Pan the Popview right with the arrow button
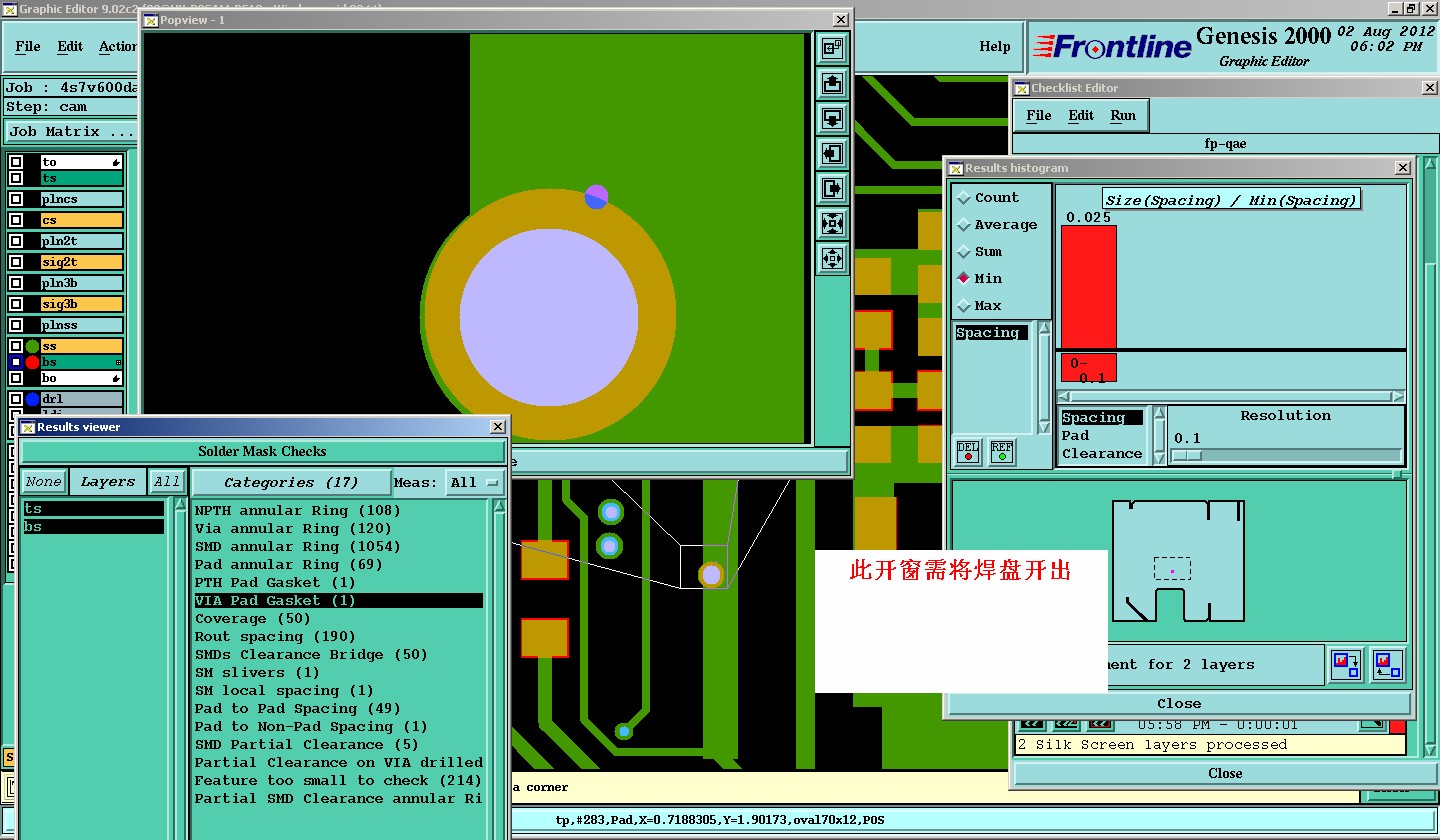 pos(832,188)
